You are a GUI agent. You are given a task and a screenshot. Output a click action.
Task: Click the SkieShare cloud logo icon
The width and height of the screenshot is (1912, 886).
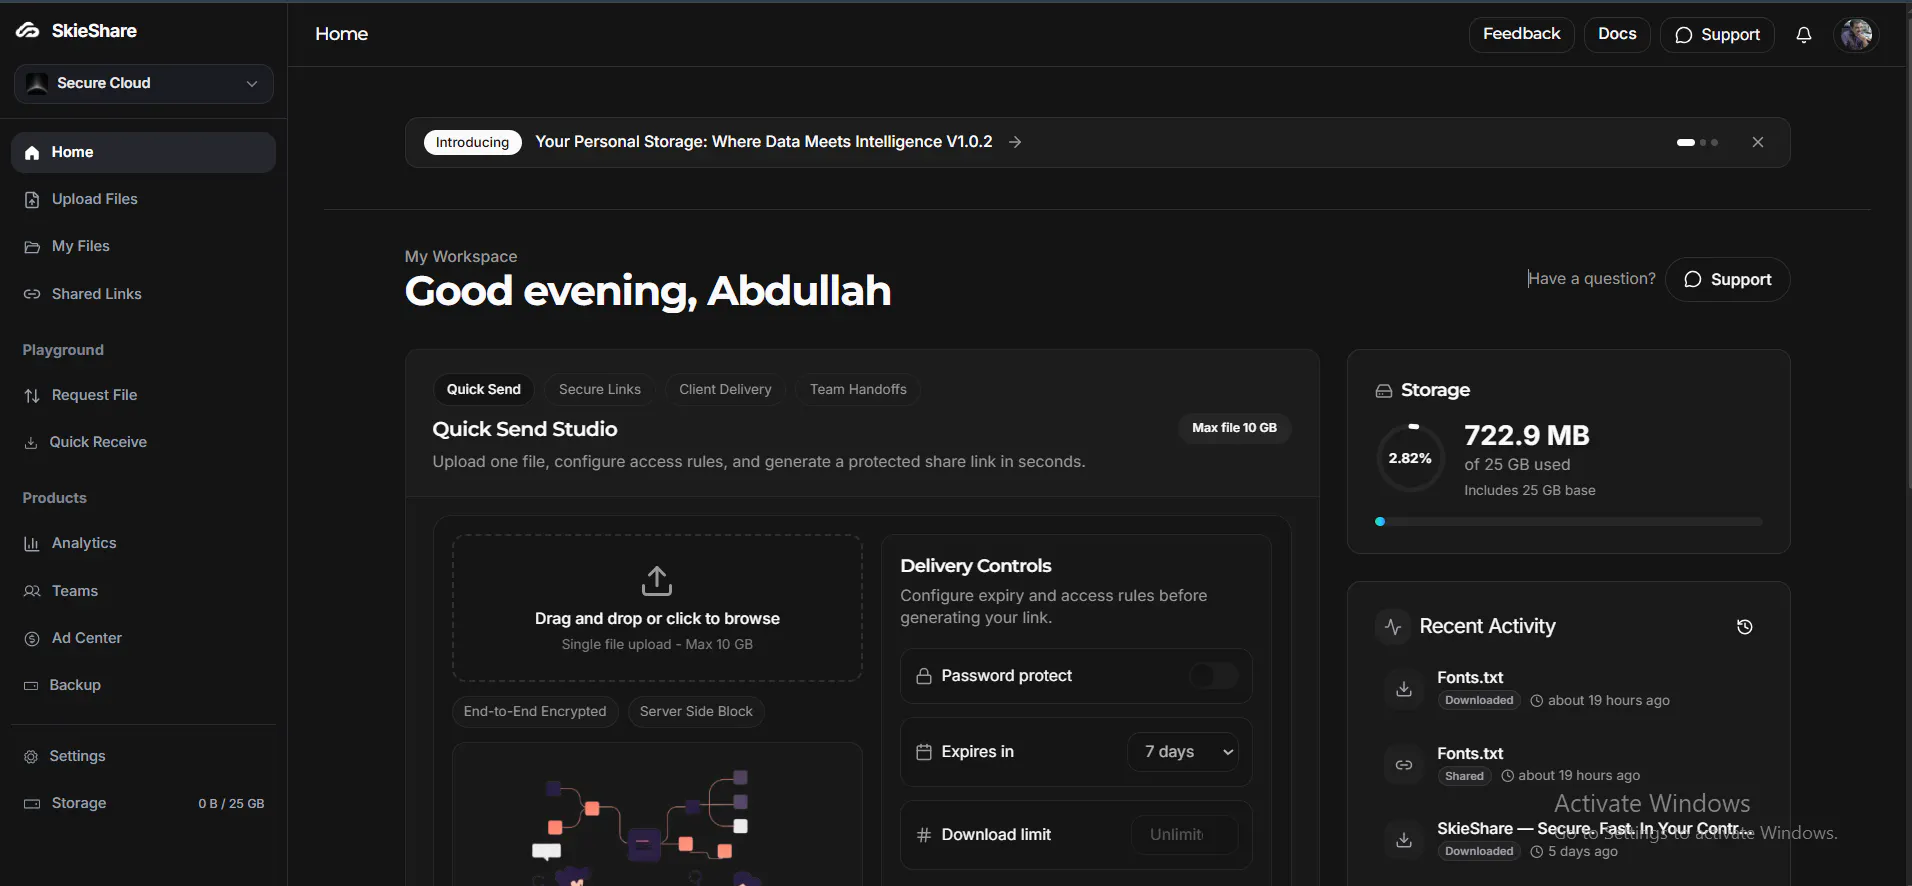pyautogui.click(x=28, y=31)
